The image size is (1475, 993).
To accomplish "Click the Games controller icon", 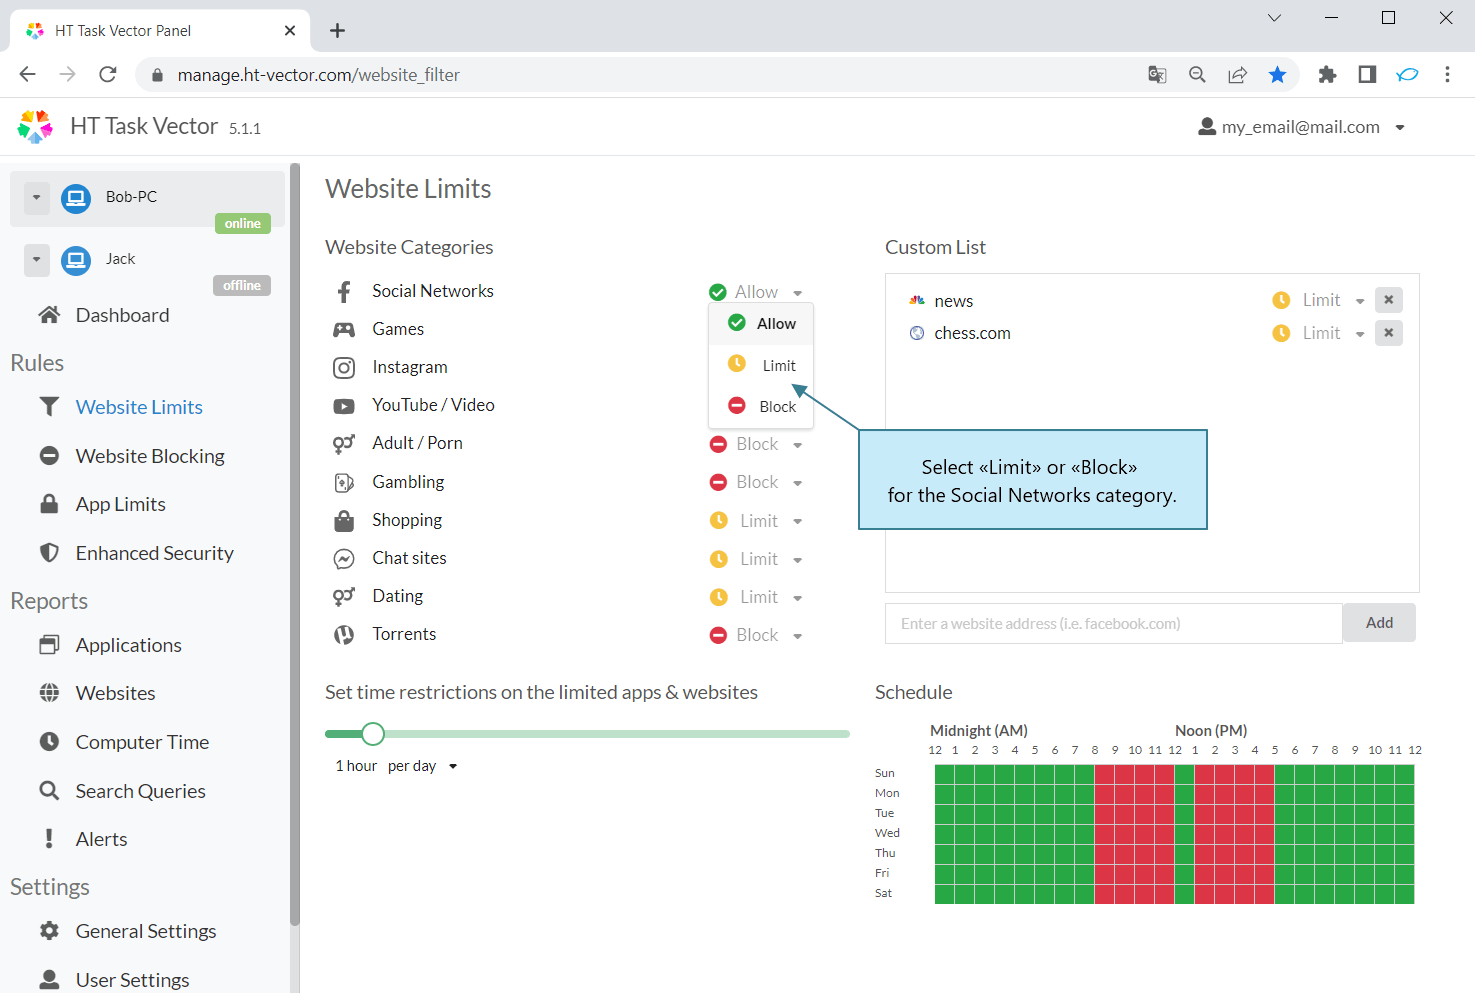I will [344, 330].
